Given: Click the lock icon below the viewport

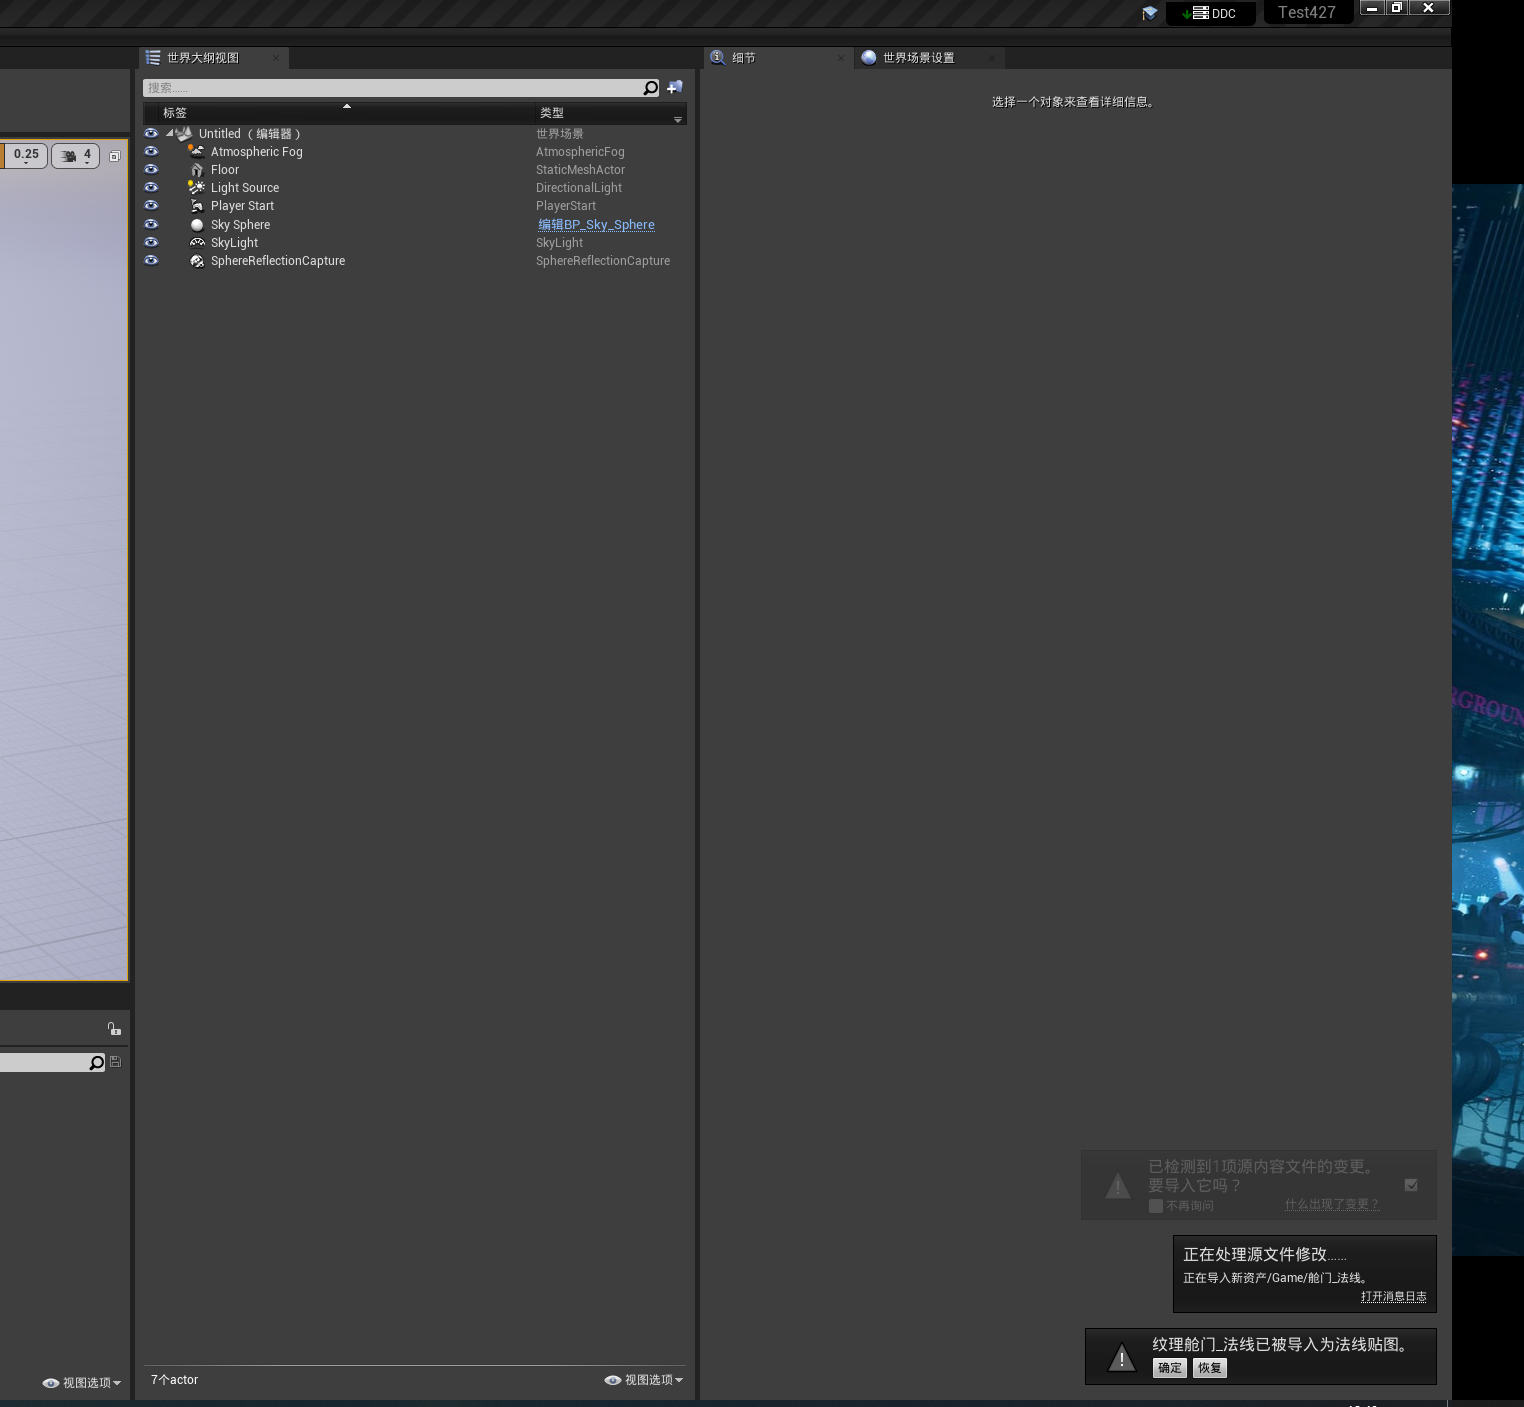Looking at the screenshot, I should tap(114, 1029).
